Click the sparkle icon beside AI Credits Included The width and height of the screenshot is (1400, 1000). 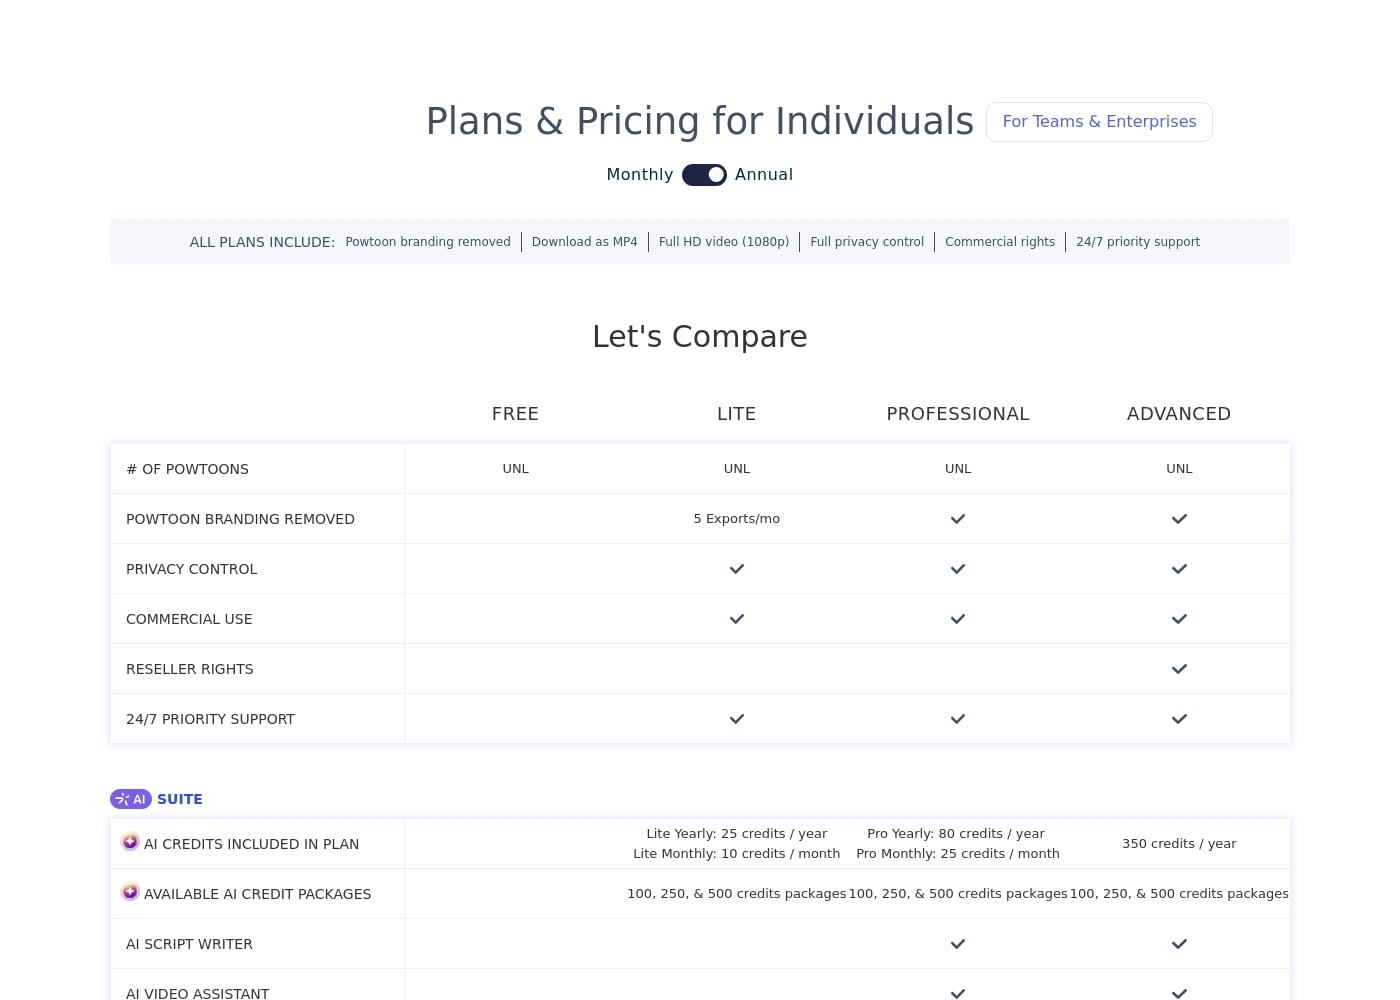pyautogui.click(x=130, y=842)
